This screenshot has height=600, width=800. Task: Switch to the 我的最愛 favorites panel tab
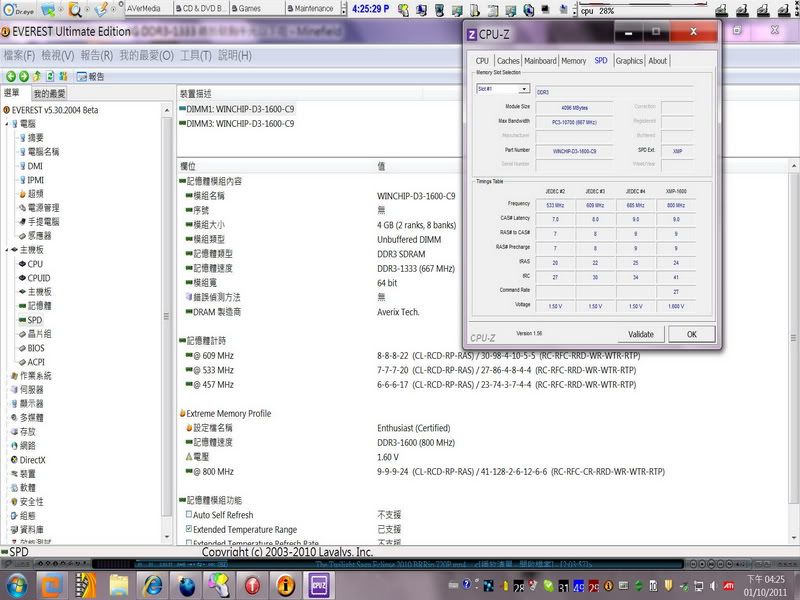click(49, 93)
